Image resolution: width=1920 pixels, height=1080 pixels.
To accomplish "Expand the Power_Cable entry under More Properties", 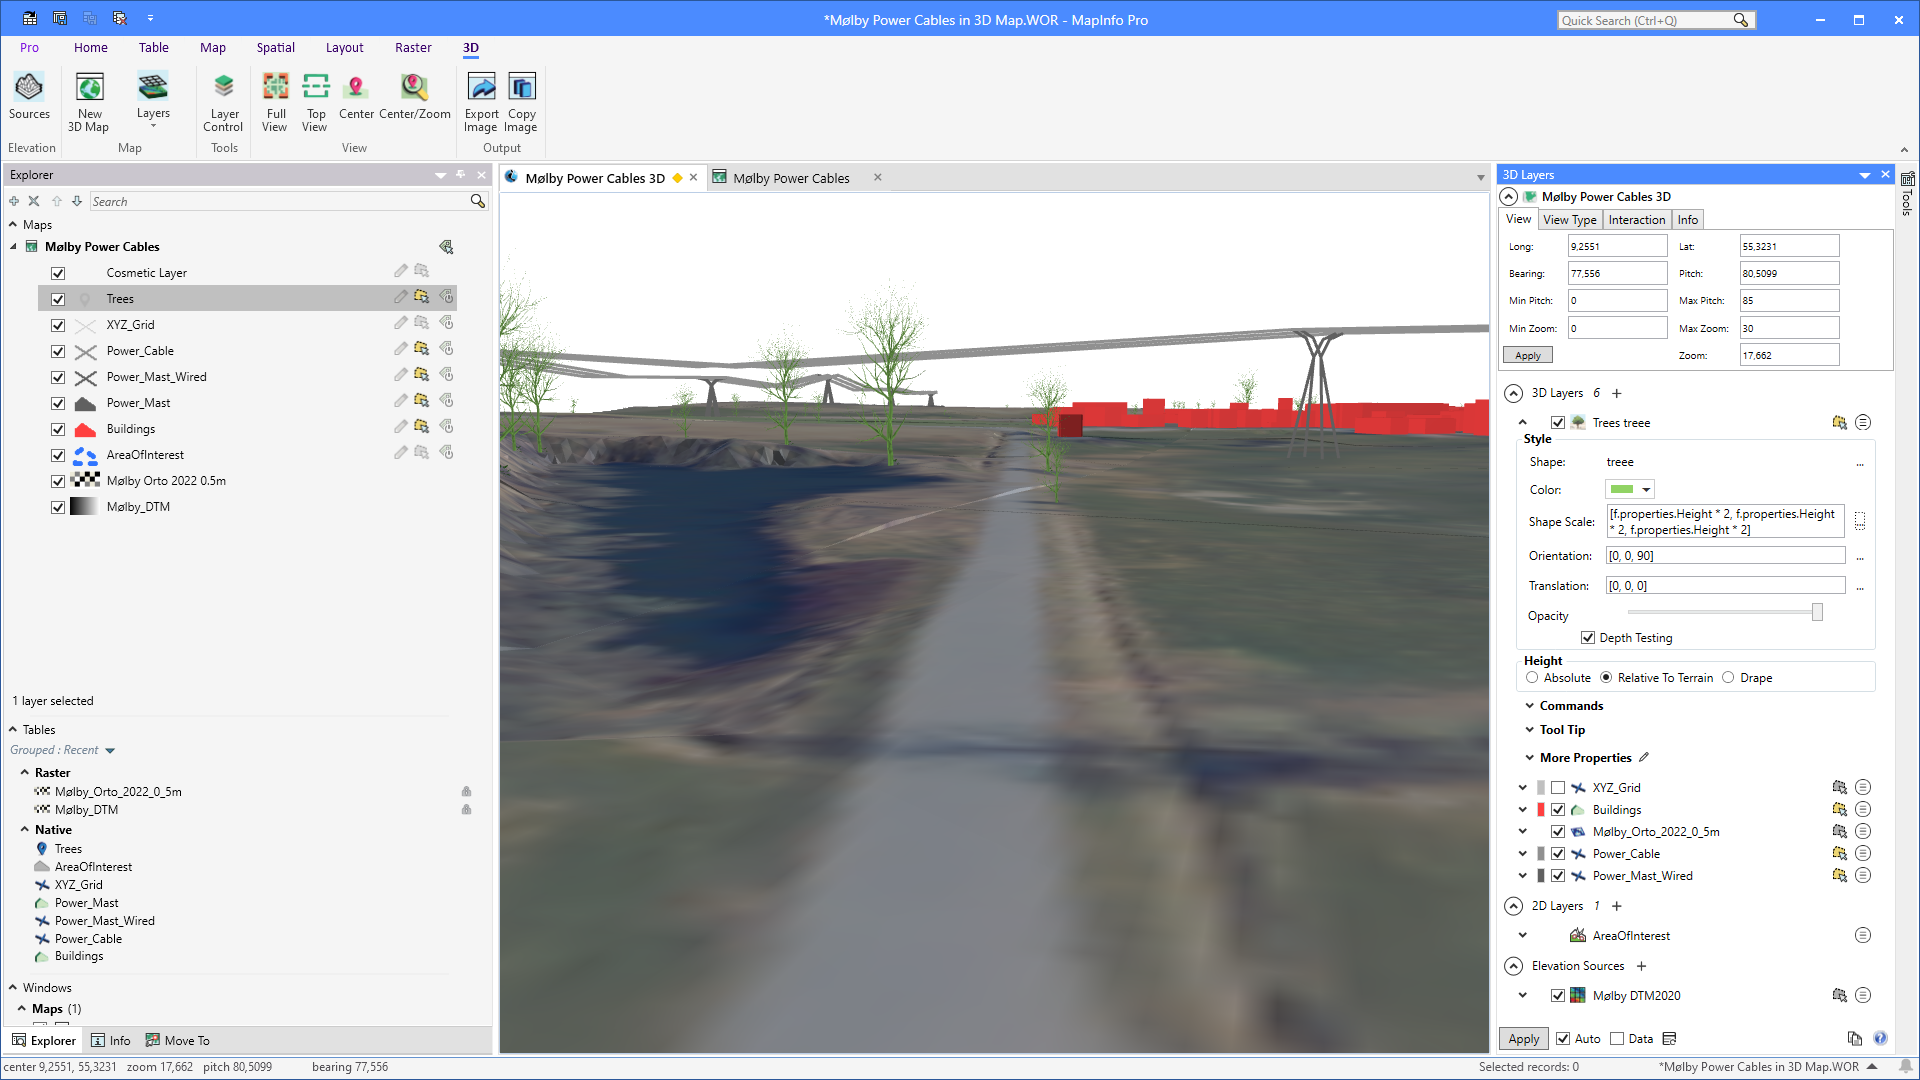I will 1523,853.
